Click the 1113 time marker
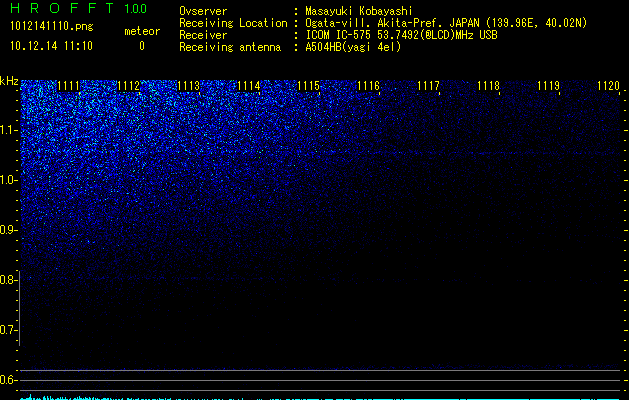Screen dimensions: 629x400 point(189,86)
